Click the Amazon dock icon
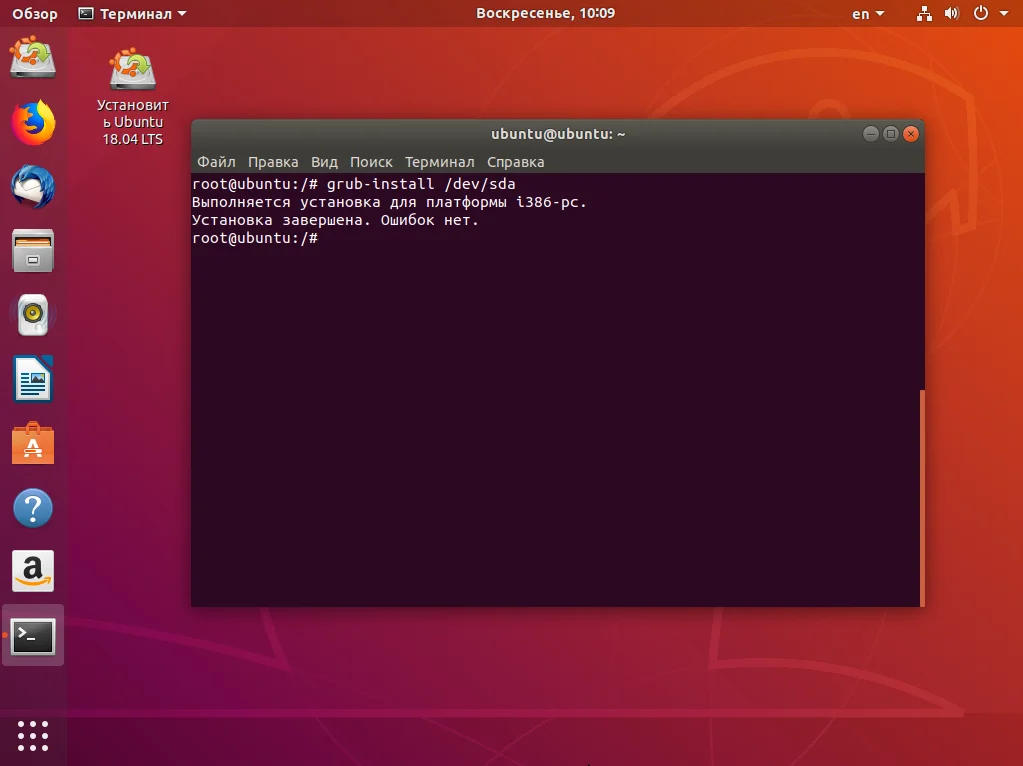 [x=33, y=571]
